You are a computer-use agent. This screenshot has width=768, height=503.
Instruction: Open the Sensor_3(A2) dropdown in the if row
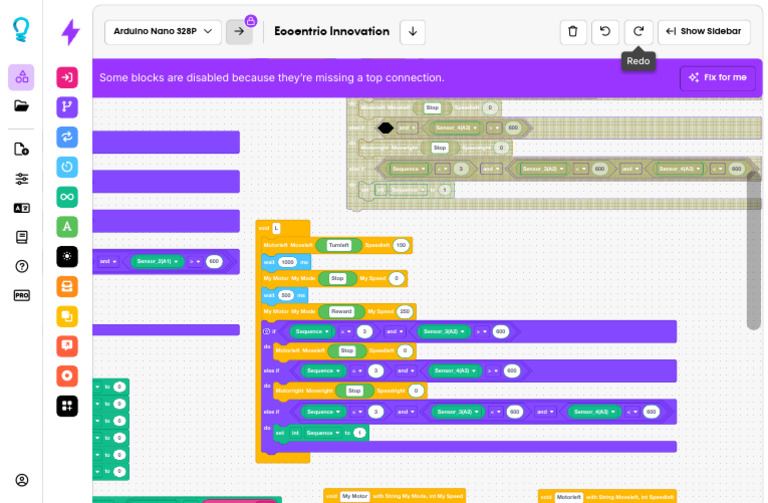point(443,332)
